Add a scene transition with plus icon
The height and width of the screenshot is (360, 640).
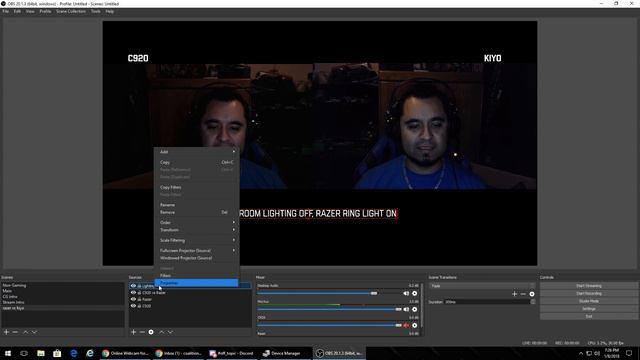pyautogui.click(x=514, y=294)
